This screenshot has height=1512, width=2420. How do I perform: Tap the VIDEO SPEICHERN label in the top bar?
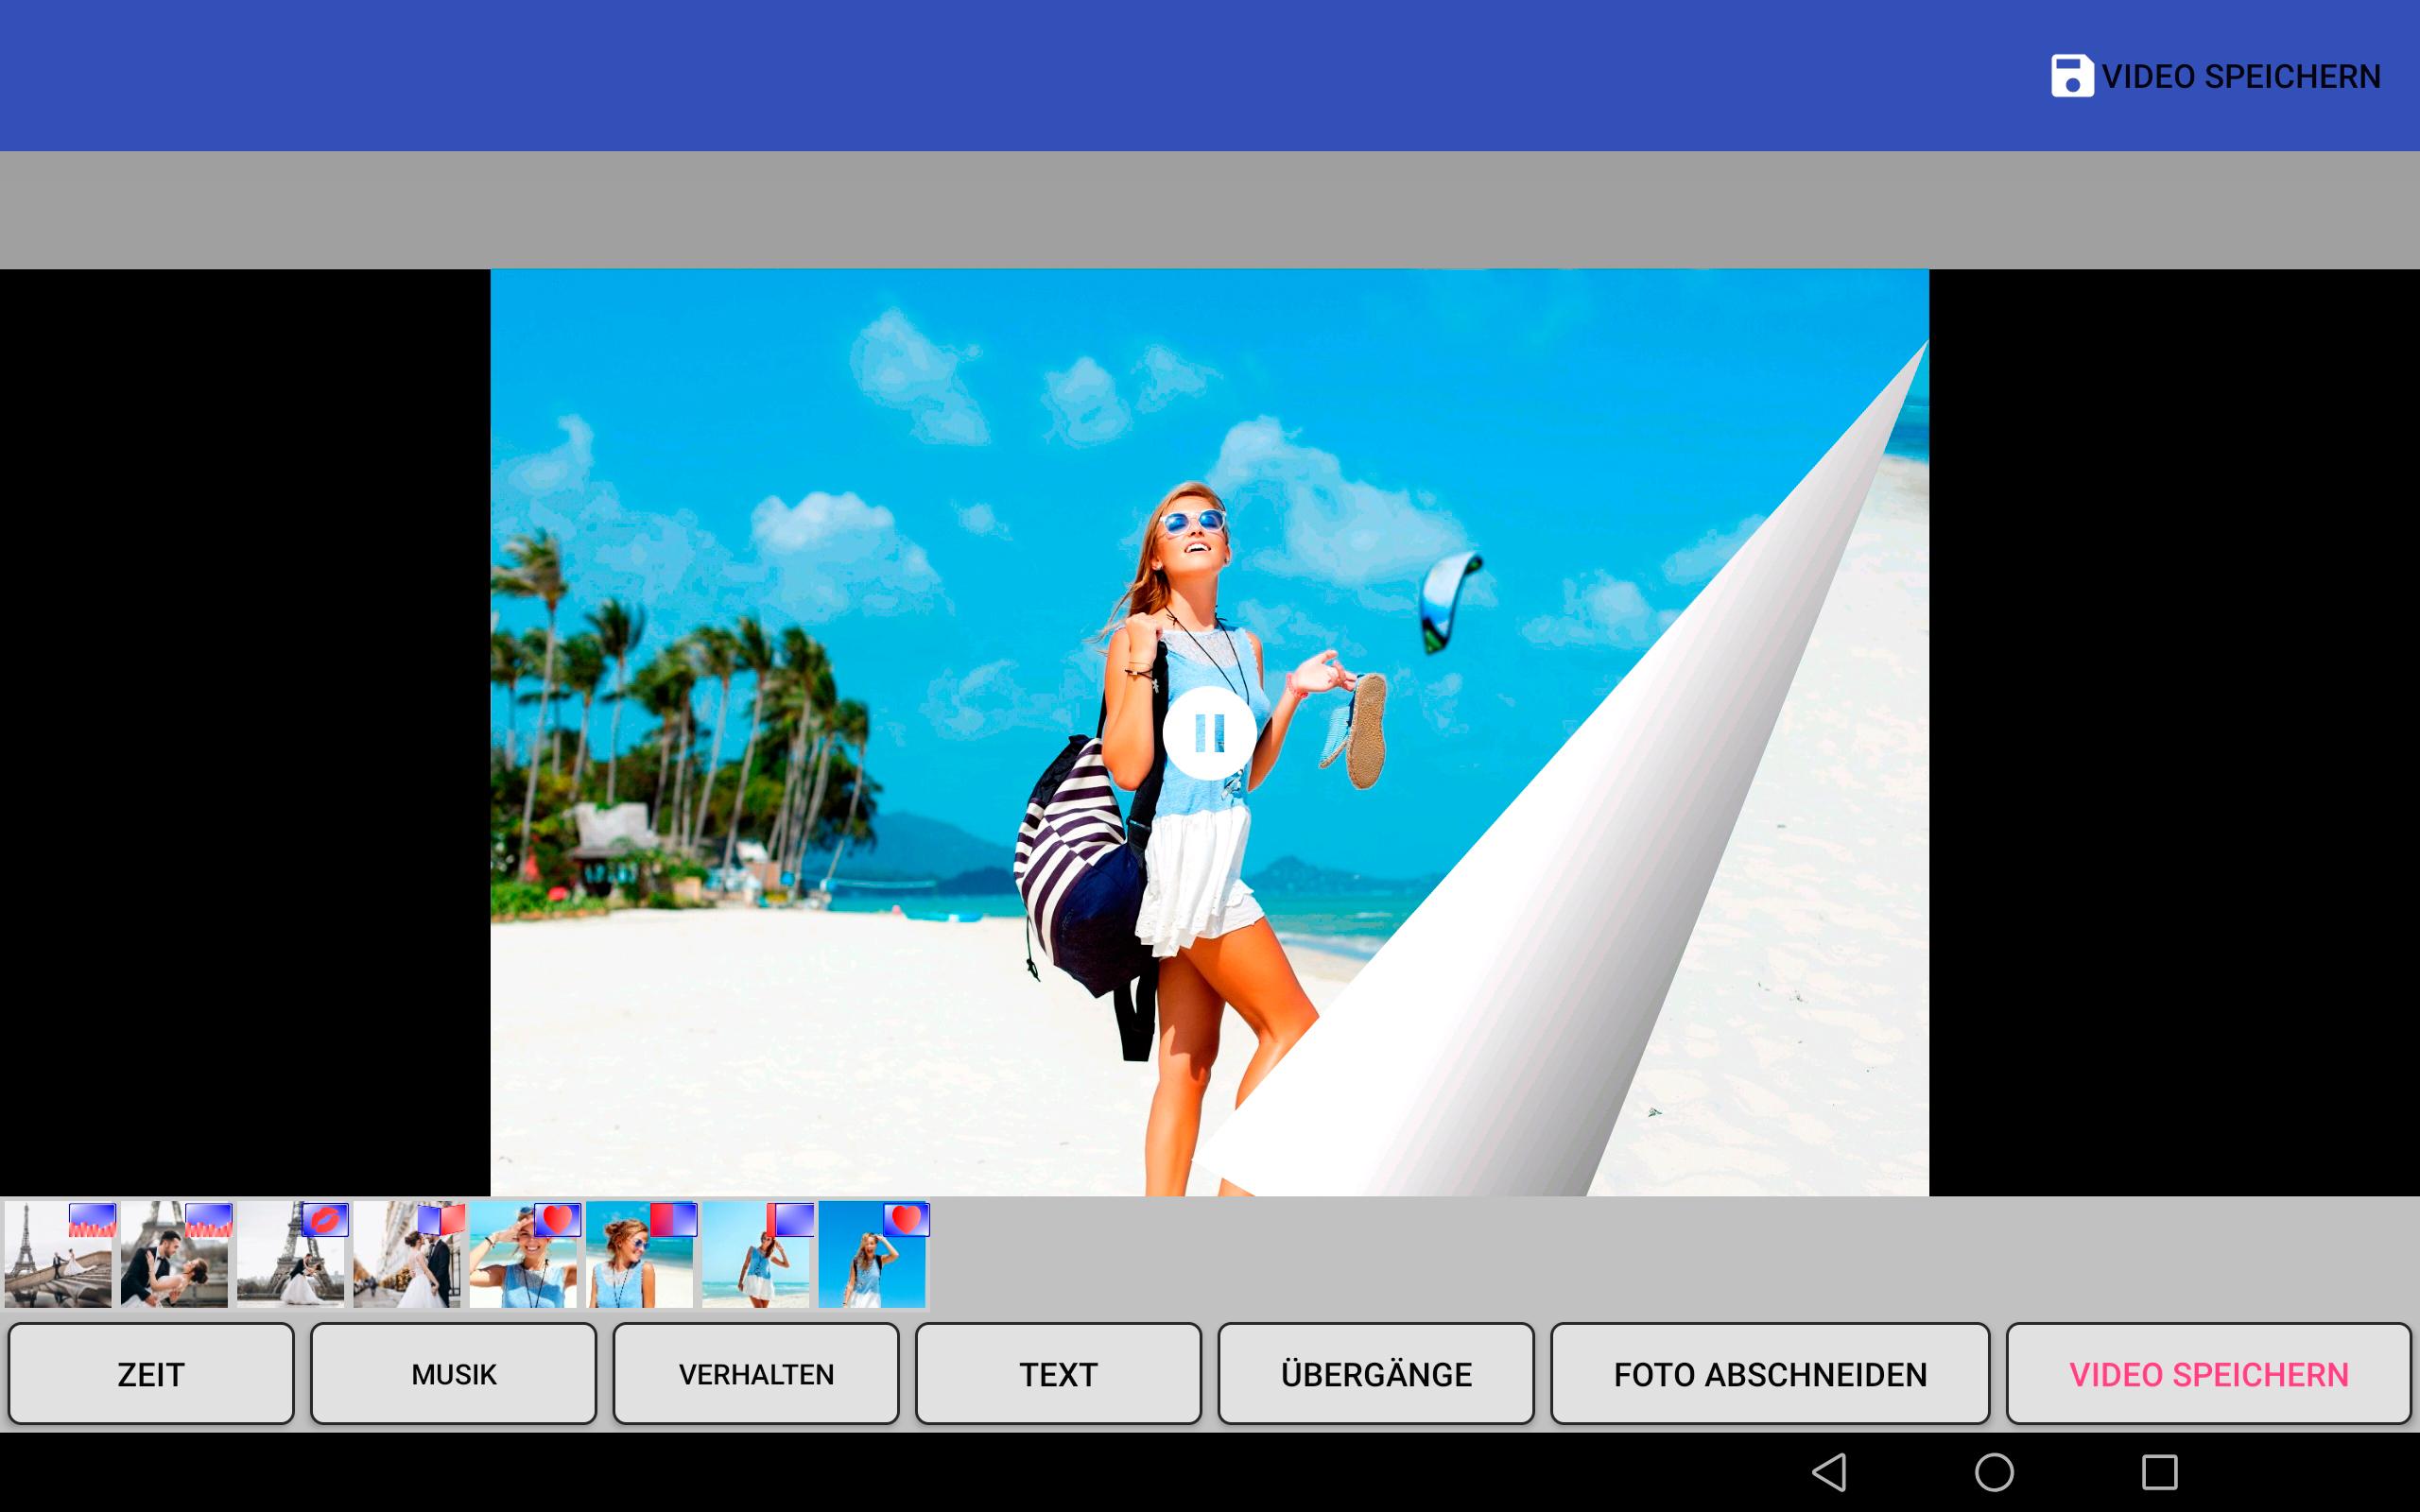click(2240, 76)
